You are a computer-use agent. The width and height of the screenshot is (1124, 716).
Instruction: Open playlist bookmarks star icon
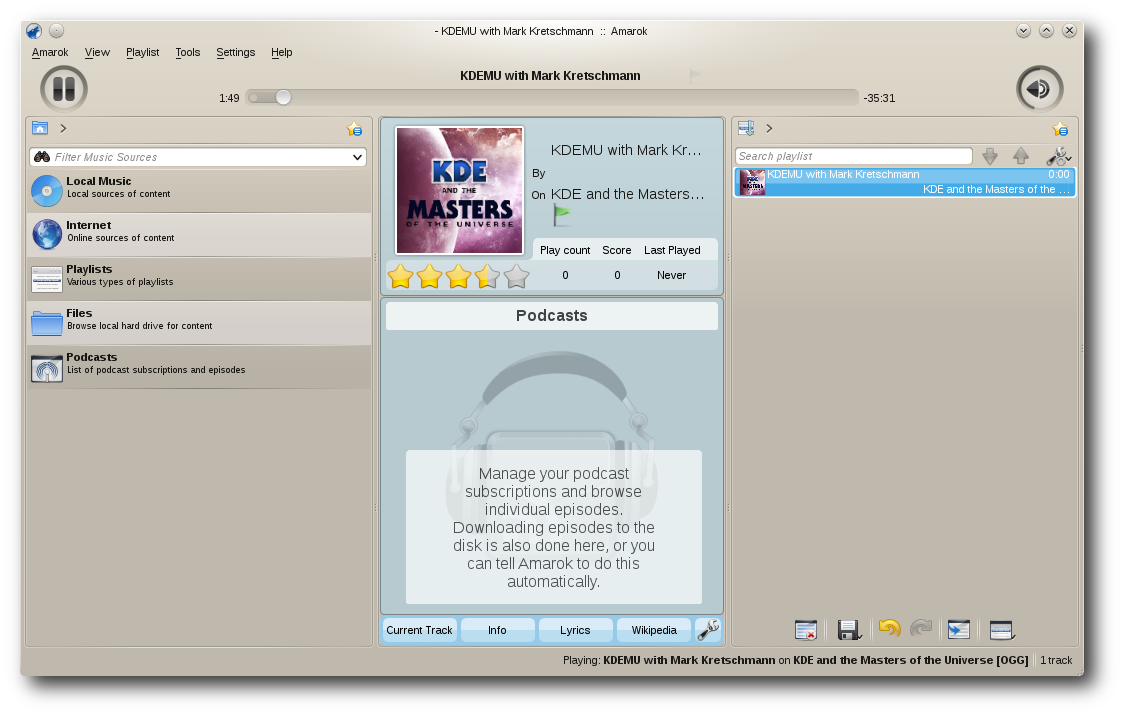tap(1060, 129)
